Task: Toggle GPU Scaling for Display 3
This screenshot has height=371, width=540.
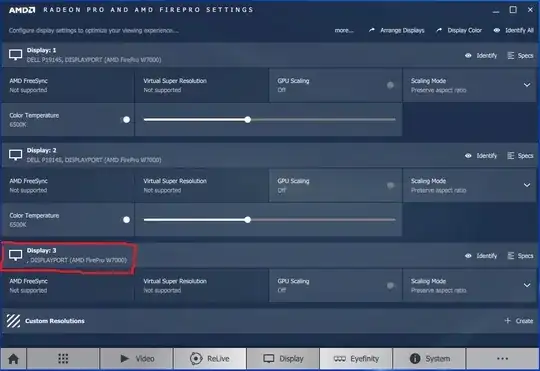Action: click(390, 286)
